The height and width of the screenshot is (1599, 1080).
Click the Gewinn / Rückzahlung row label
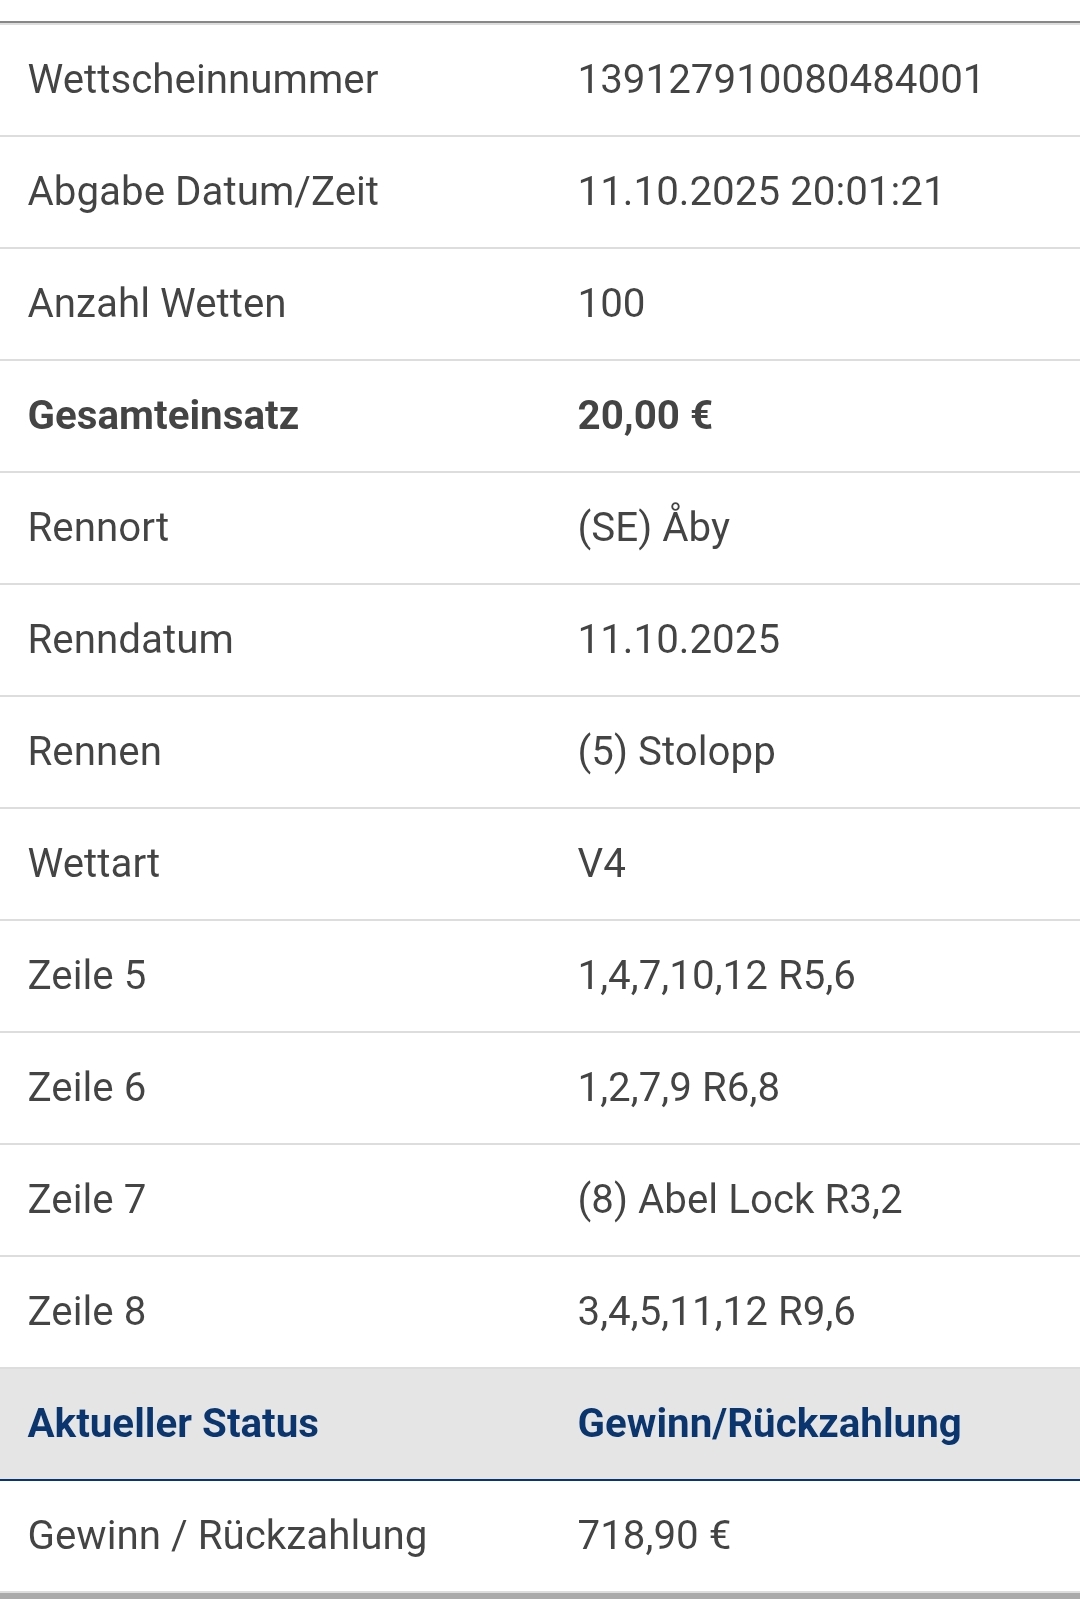(x=227, y=1535)
